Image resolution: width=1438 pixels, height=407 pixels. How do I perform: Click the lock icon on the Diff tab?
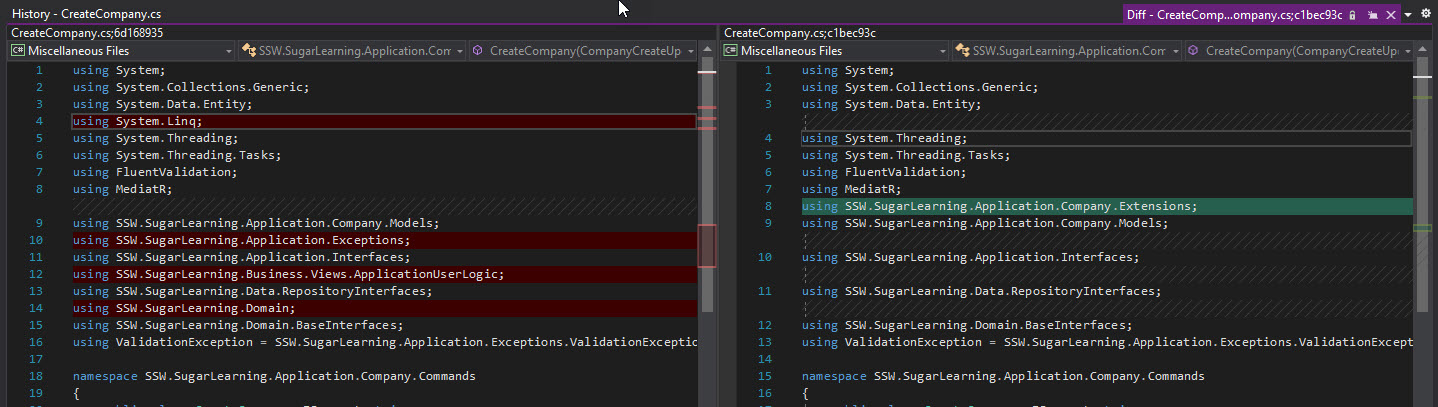click(1352, 15)
